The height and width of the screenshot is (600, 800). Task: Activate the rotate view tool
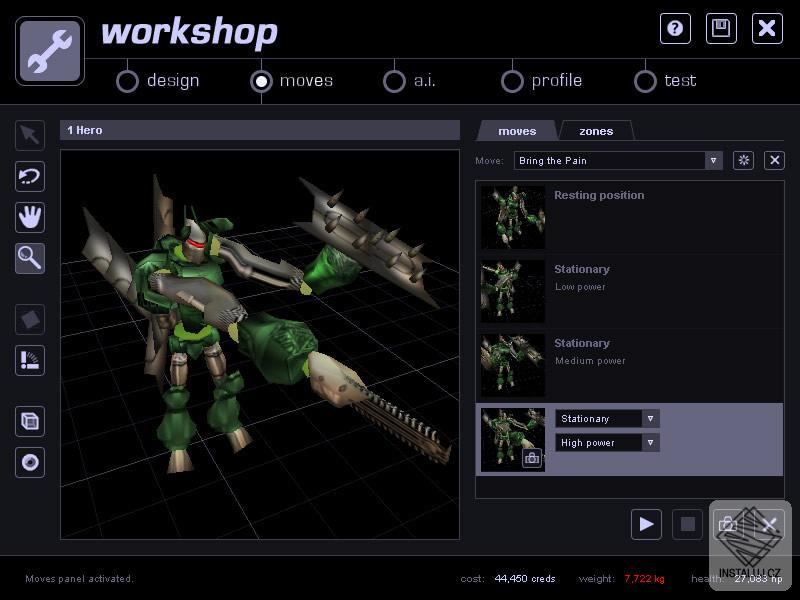(30, 176)
